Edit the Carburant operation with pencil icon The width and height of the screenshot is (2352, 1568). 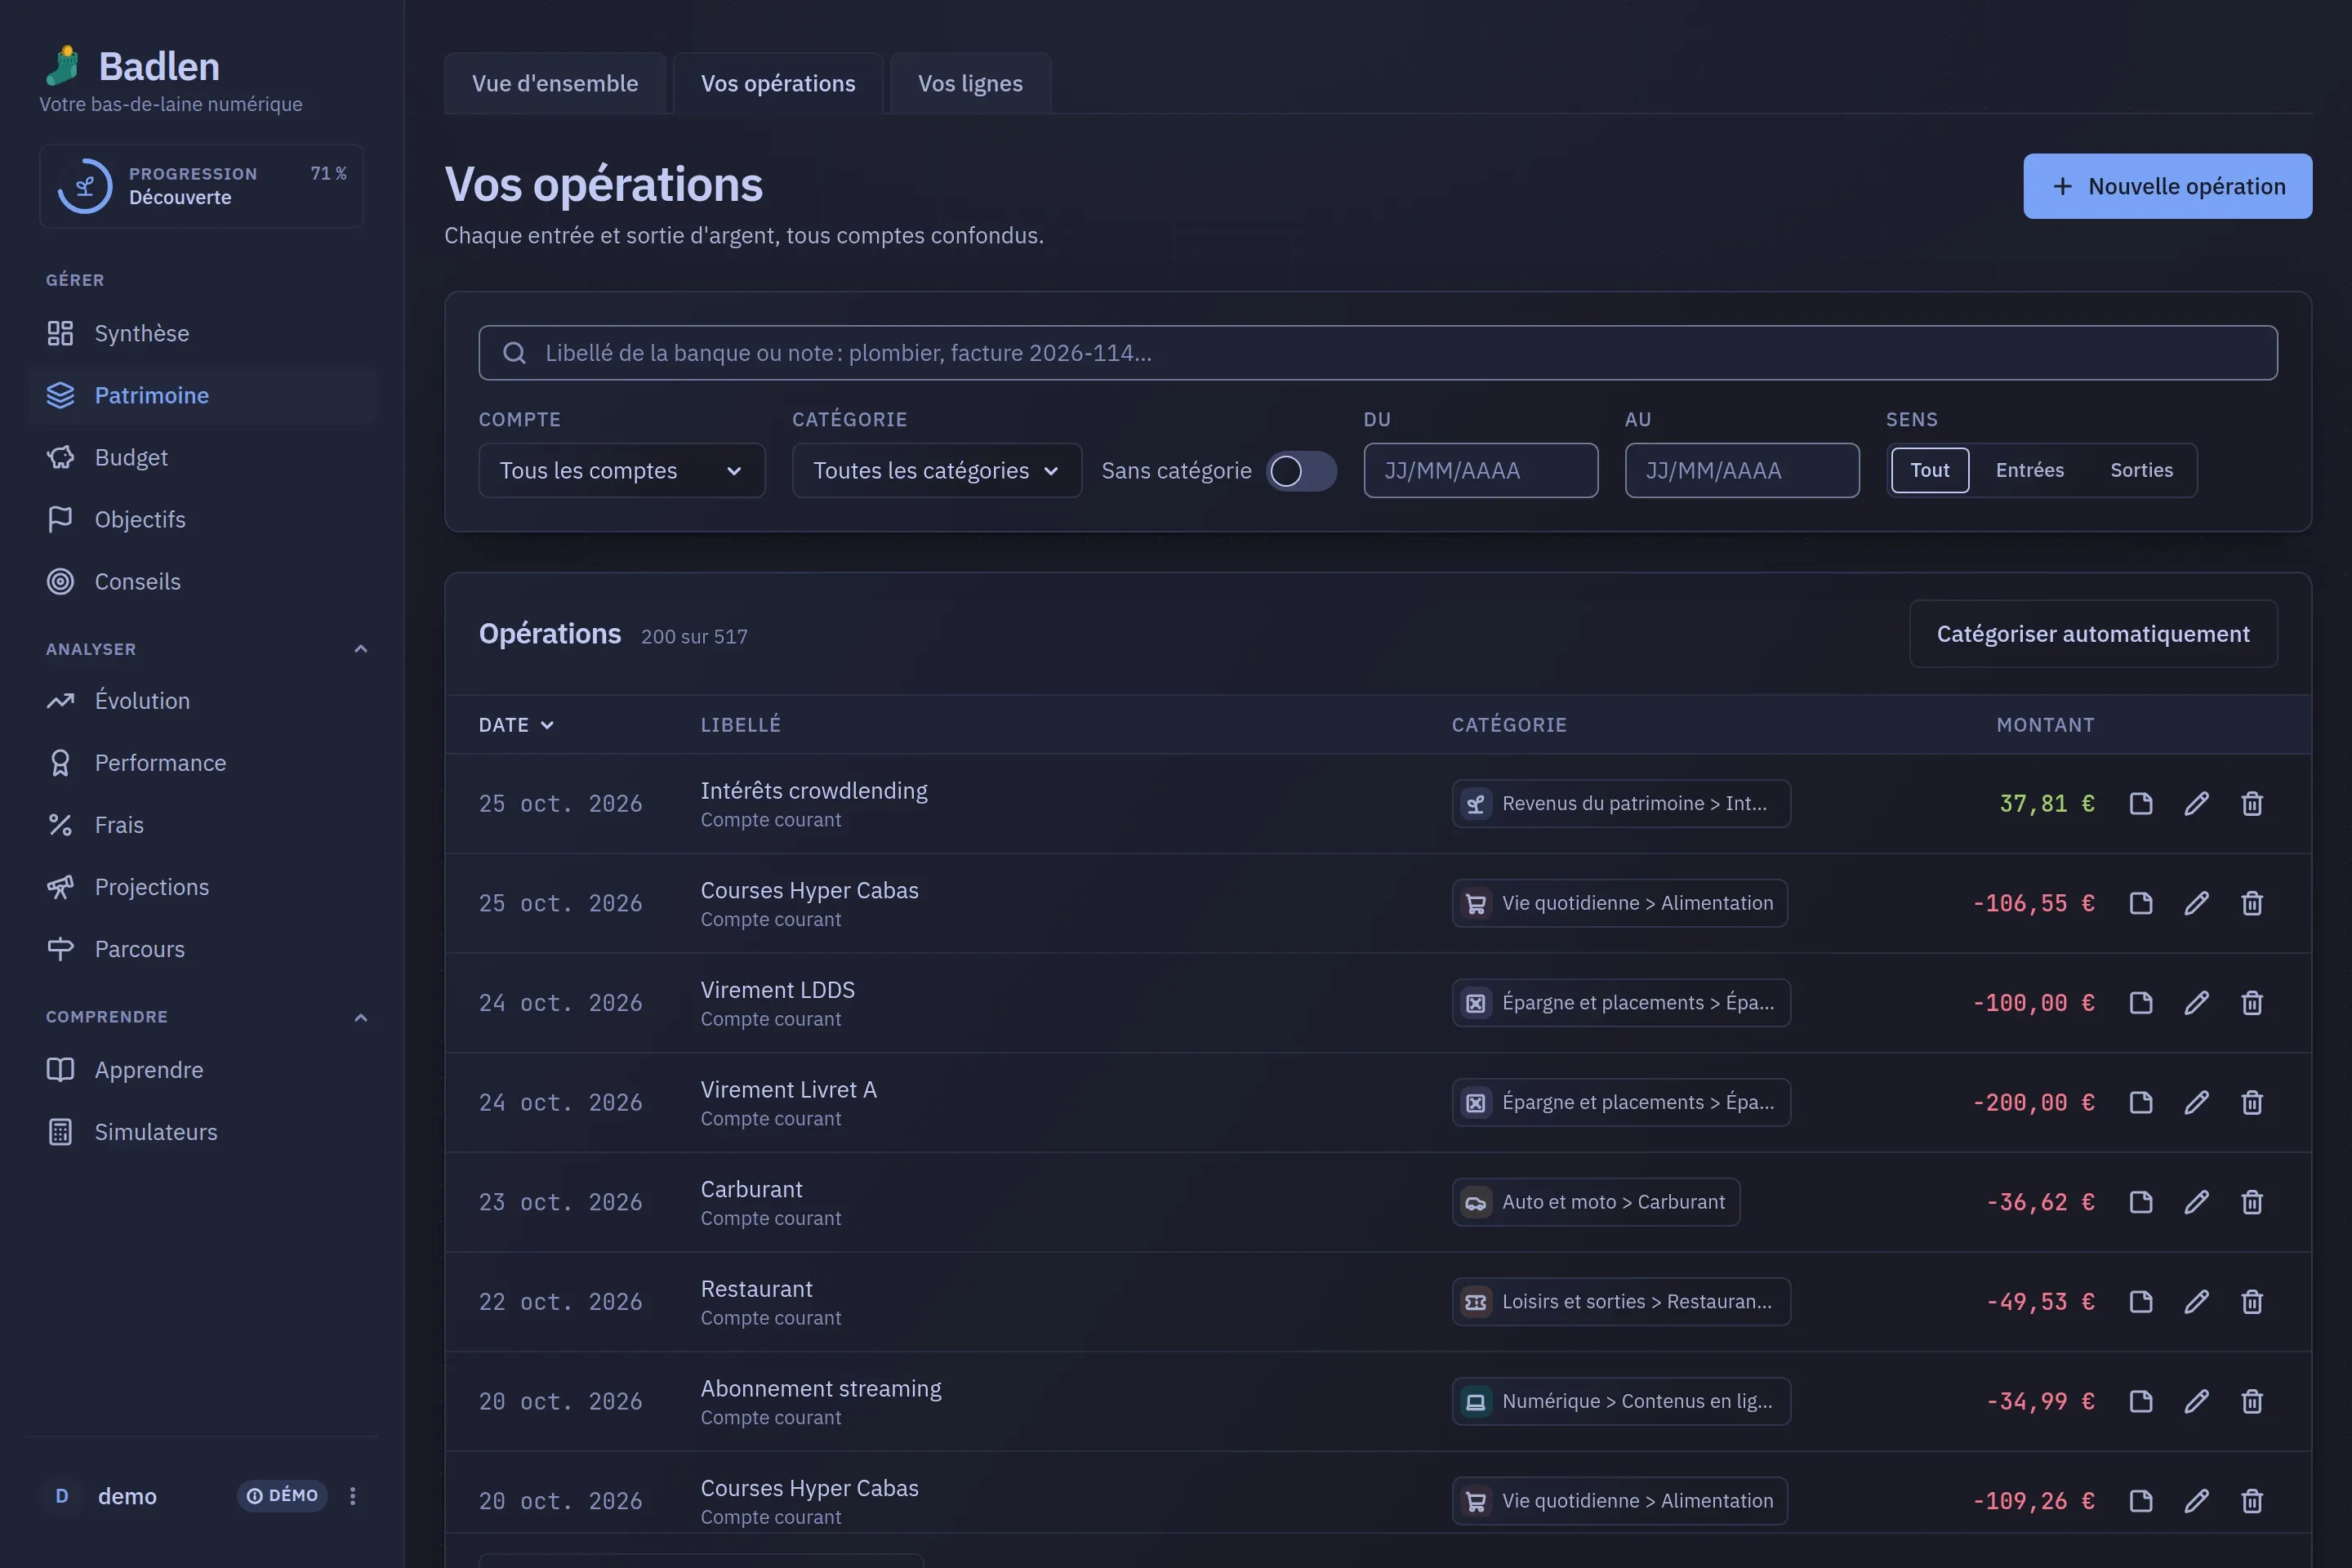tap(2196, 1201)
